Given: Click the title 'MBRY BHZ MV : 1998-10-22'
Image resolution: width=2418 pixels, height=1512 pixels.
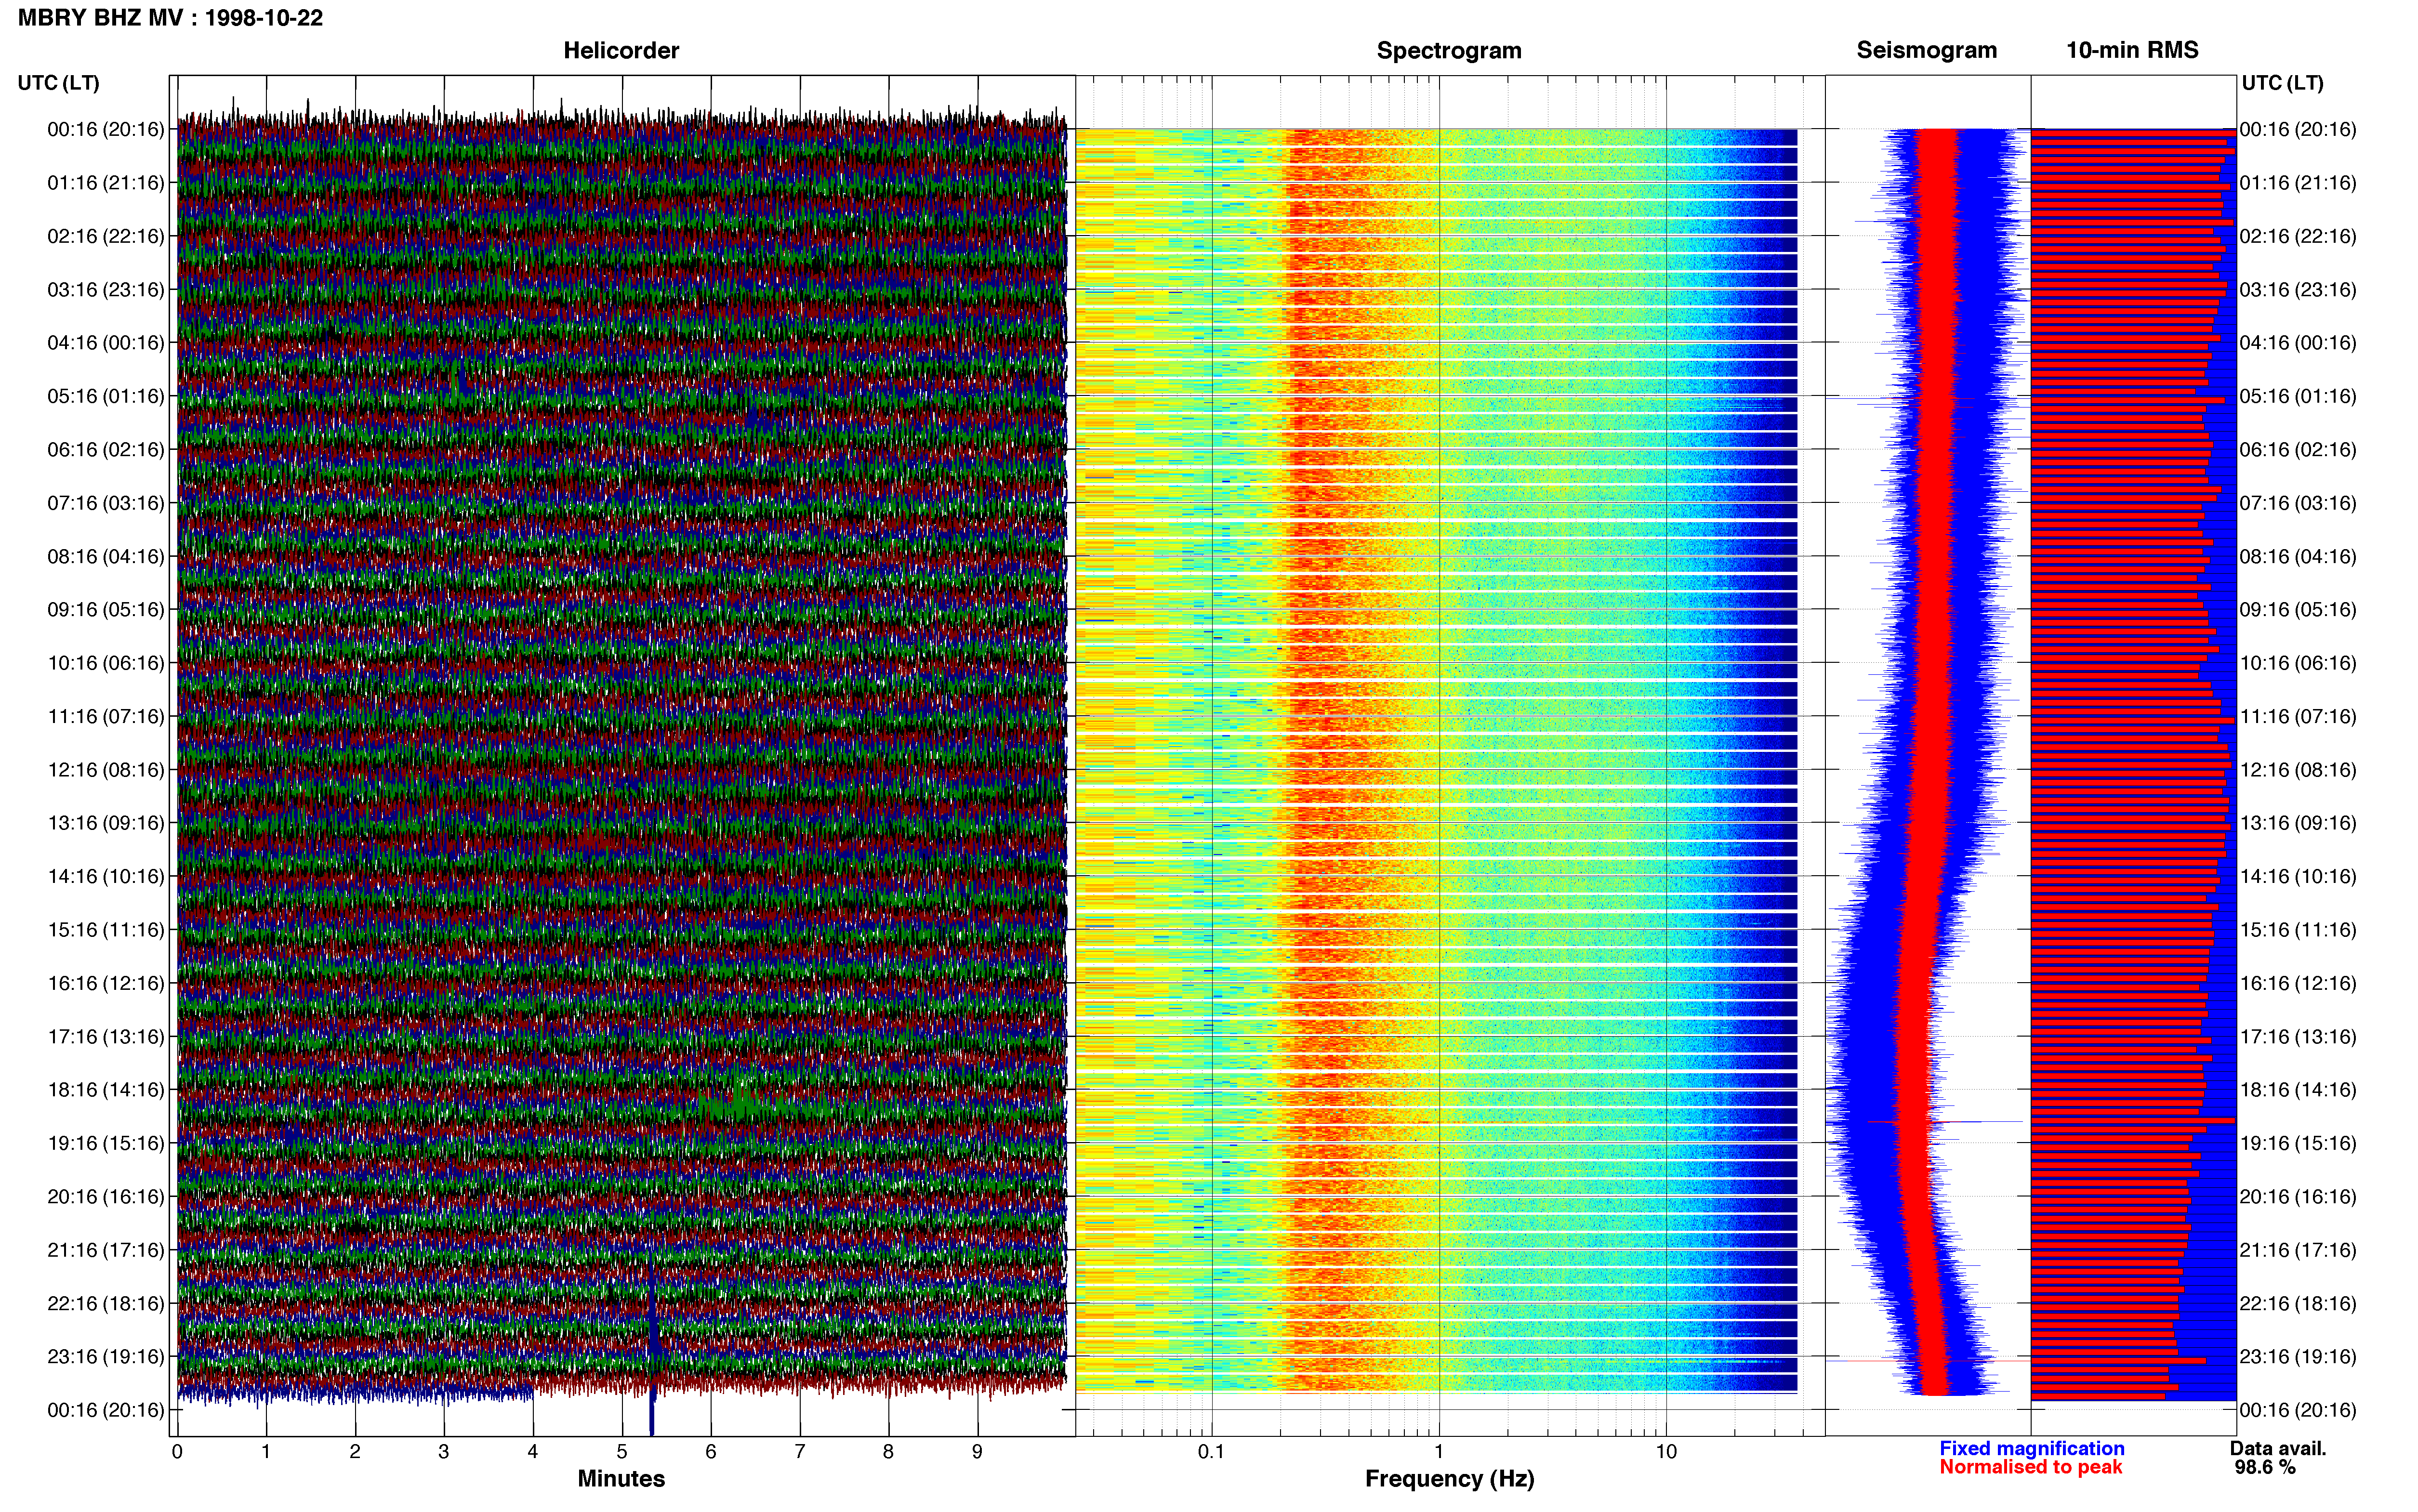Looking at the screenshot, I should [170, 18].
